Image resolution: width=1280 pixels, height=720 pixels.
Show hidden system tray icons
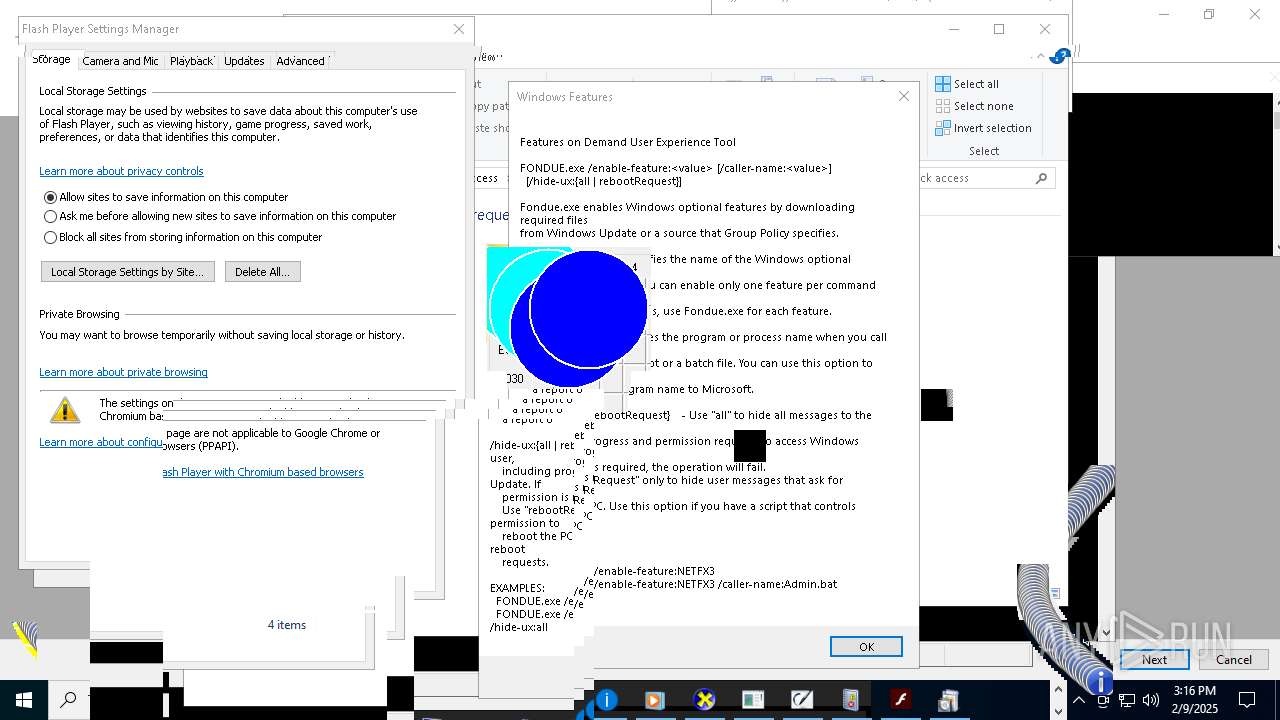pyautogui.click(x=1079, y=700)
